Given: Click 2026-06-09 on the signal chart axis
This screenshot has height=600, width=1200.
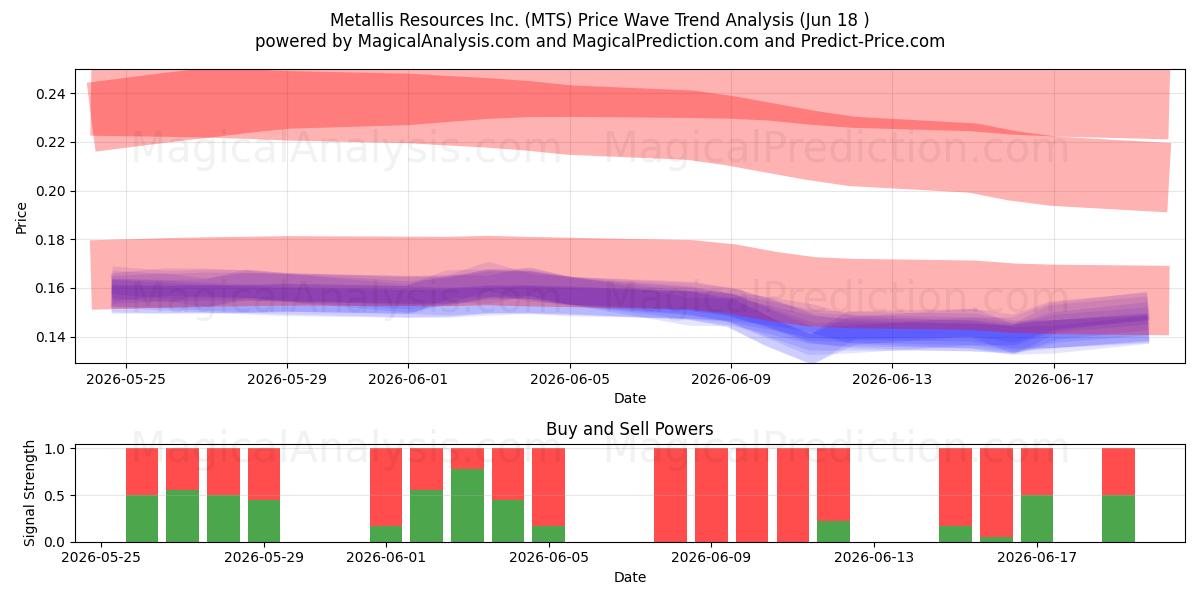Looking at the screenshot, I should tap(711, 558).
